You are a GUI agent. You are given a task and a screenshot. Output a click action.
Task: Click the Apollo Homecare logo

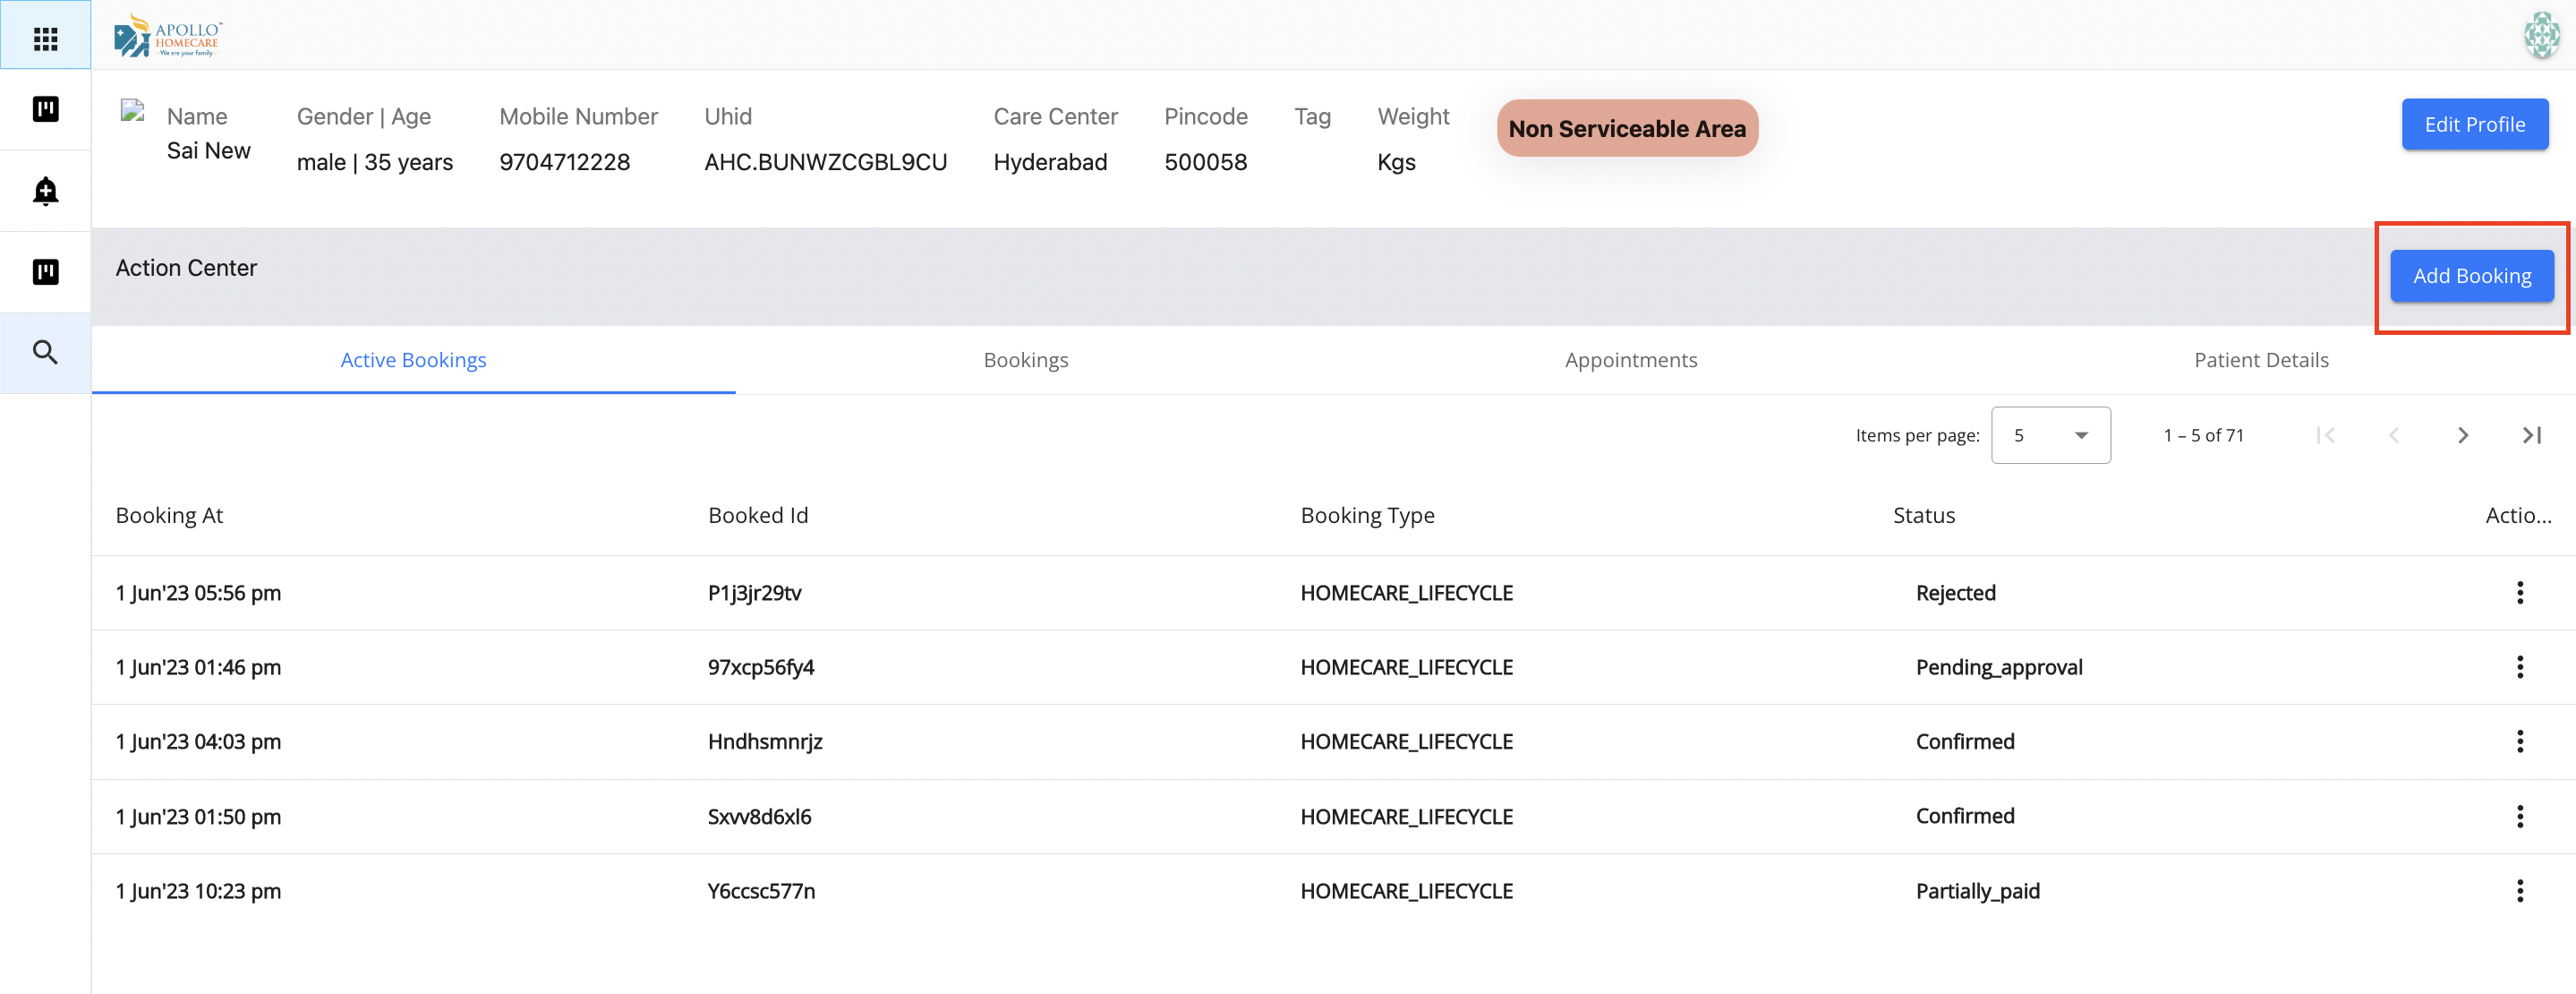pyautogui.click(x=168, y=36)
